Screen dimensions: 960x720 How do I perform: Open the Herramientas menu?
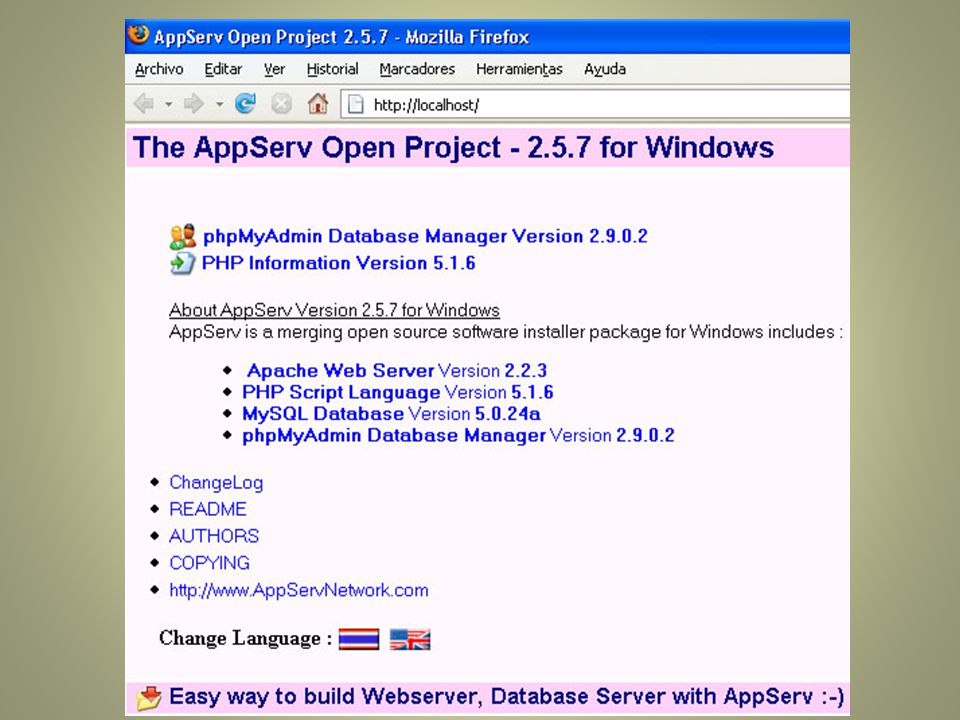coord(519,69)
